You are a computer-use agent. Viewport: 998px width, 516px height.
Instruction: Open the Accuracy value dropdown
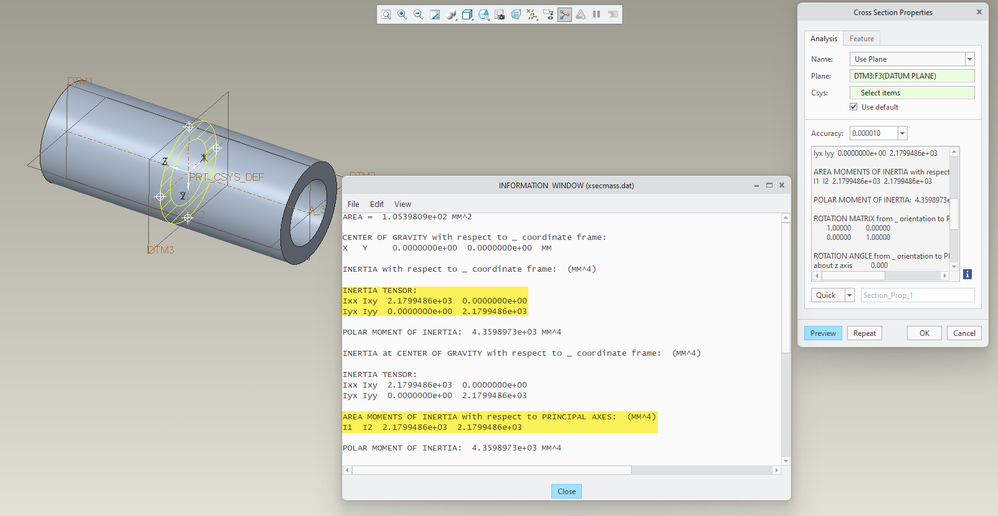pyautogui.click(x=902, y=133)
